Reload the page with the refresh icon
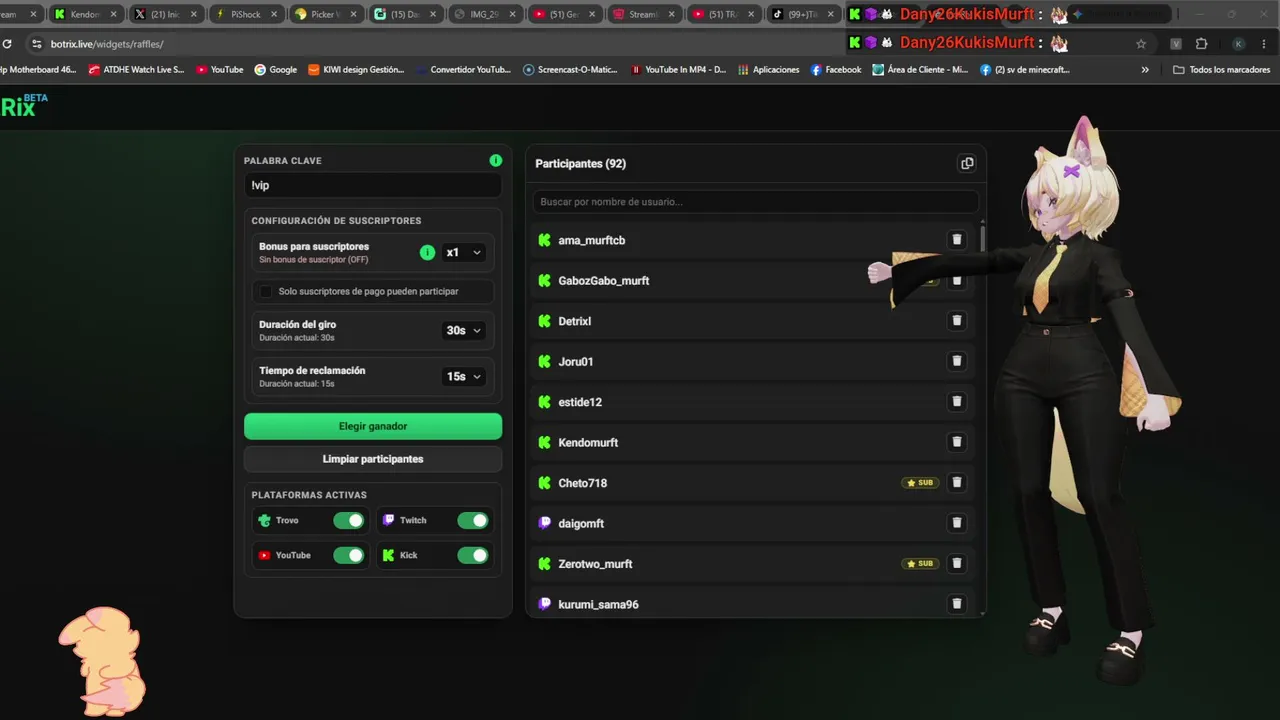Screen dimensions: 1280x720 (7, 44)
